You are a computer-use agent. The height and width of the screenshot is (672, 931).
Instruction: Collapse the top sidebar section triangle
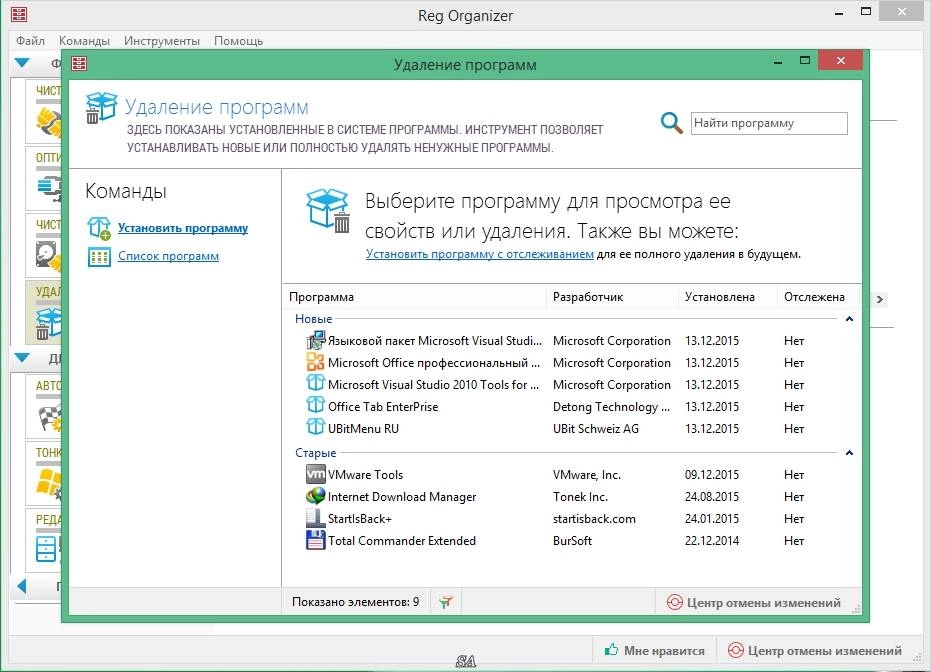(x=22, y=62)
